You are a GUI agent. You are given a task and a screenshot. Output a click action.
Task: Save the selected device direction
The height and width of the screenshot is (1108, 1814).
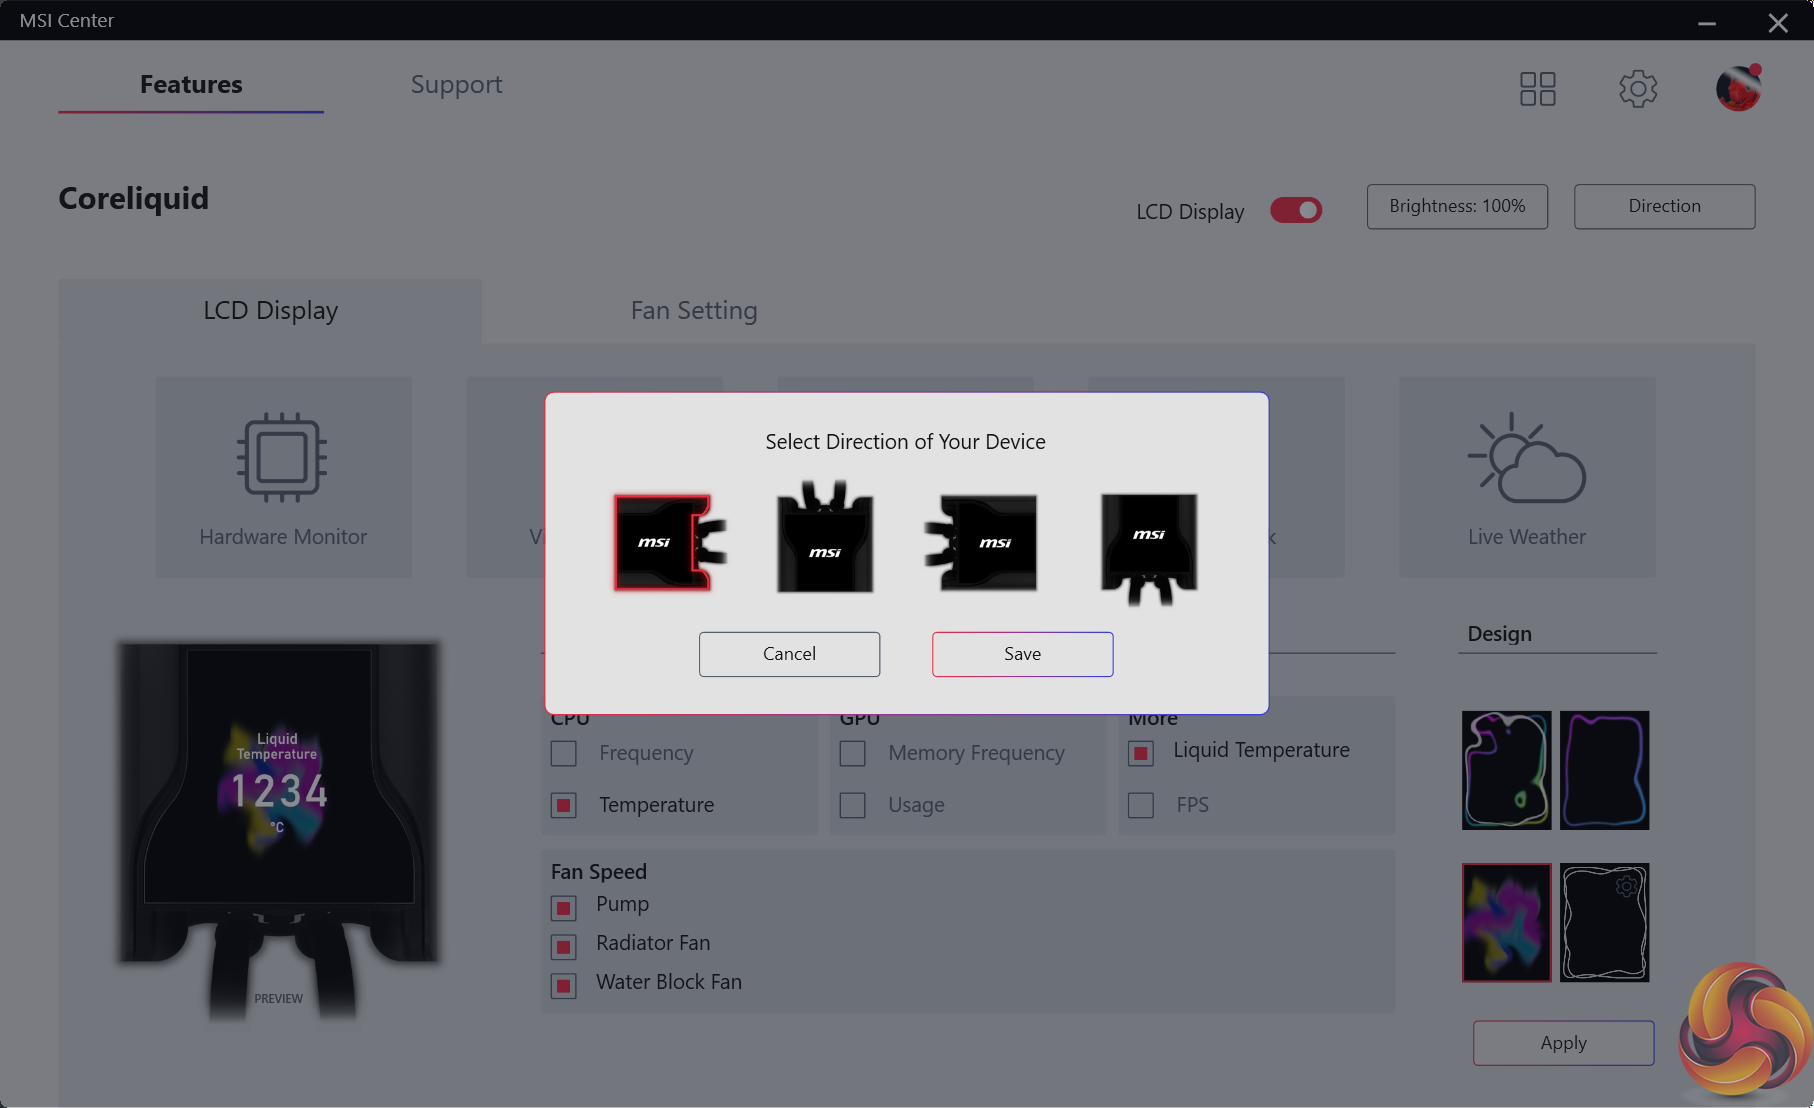(x=1022, y=654)
